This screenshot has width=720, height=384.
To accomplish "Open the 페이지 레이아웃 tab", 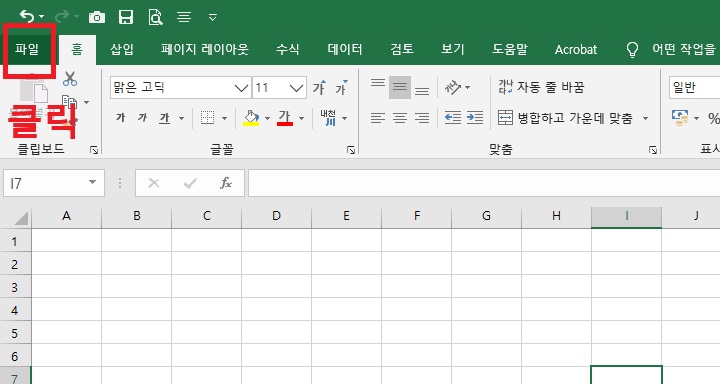I will pos(205,49).
